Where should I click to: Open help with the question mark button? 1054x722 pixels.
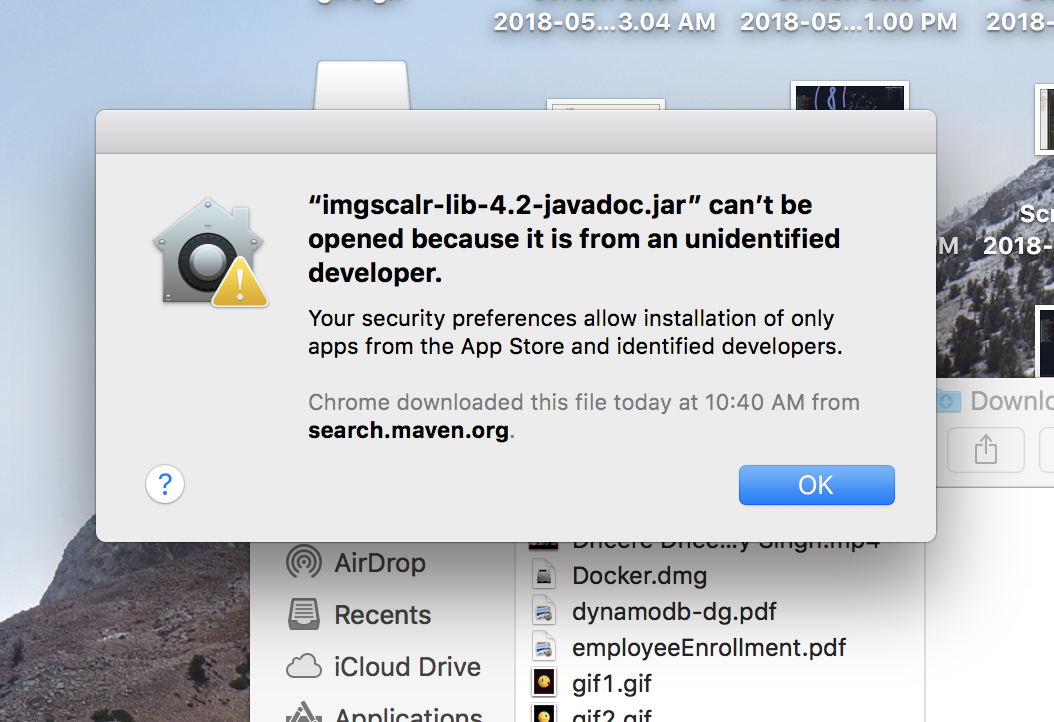(x=165, y=484)
